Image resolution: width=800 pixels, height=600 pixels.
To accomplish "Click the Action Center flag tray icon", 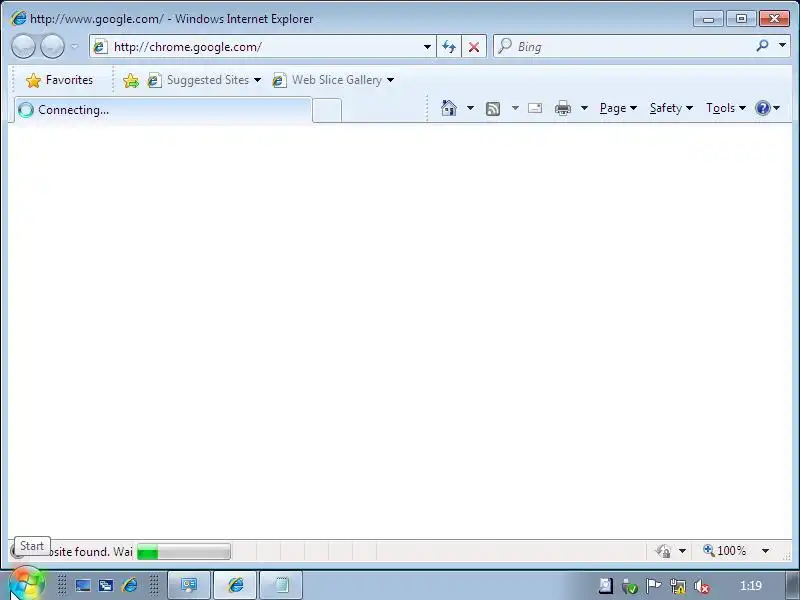I will (653, 586).
